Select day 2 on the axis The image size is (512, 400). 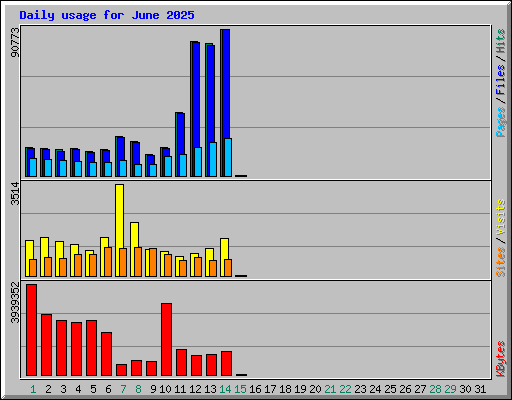click(48, 389)
